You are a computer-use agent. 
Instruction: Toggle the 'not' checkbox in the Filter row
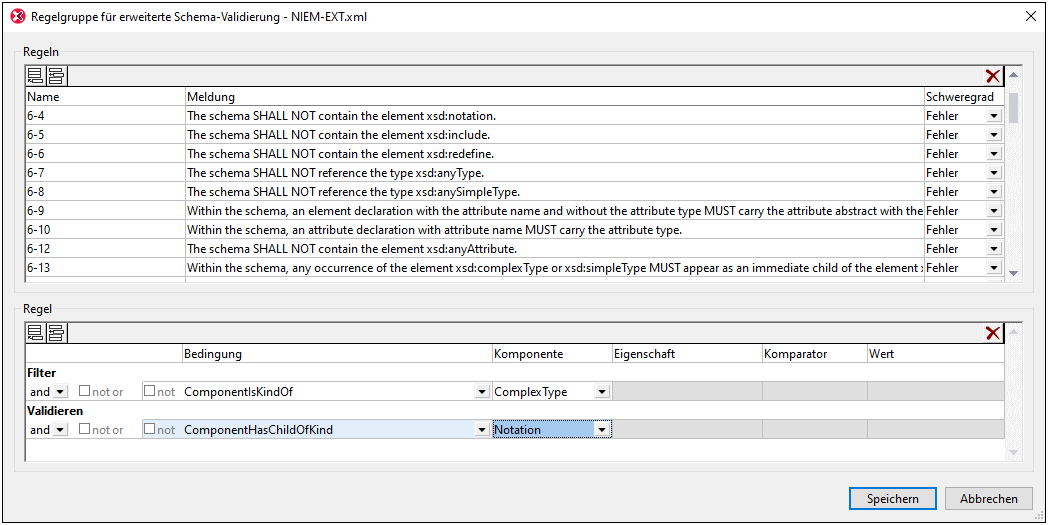point(149,391)
